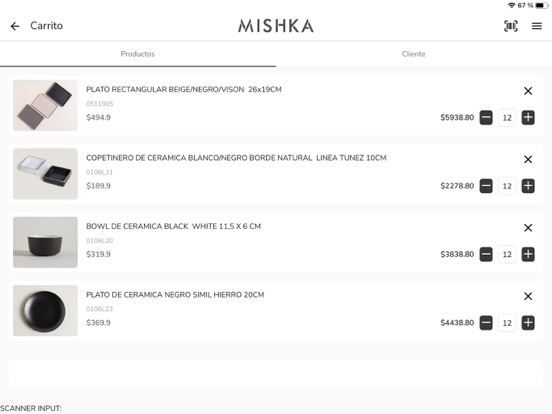Remove COPETINERO DE CERAMICA from the cart
The height and width of the screenshot is (414, 552).
pyautogui.click(x=528, y=159)
